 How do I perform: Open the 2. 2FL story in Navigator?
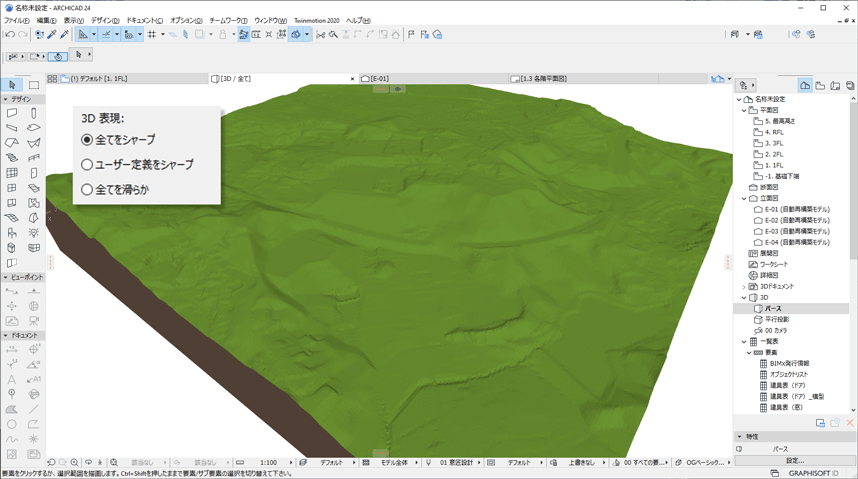click(774, 154)
